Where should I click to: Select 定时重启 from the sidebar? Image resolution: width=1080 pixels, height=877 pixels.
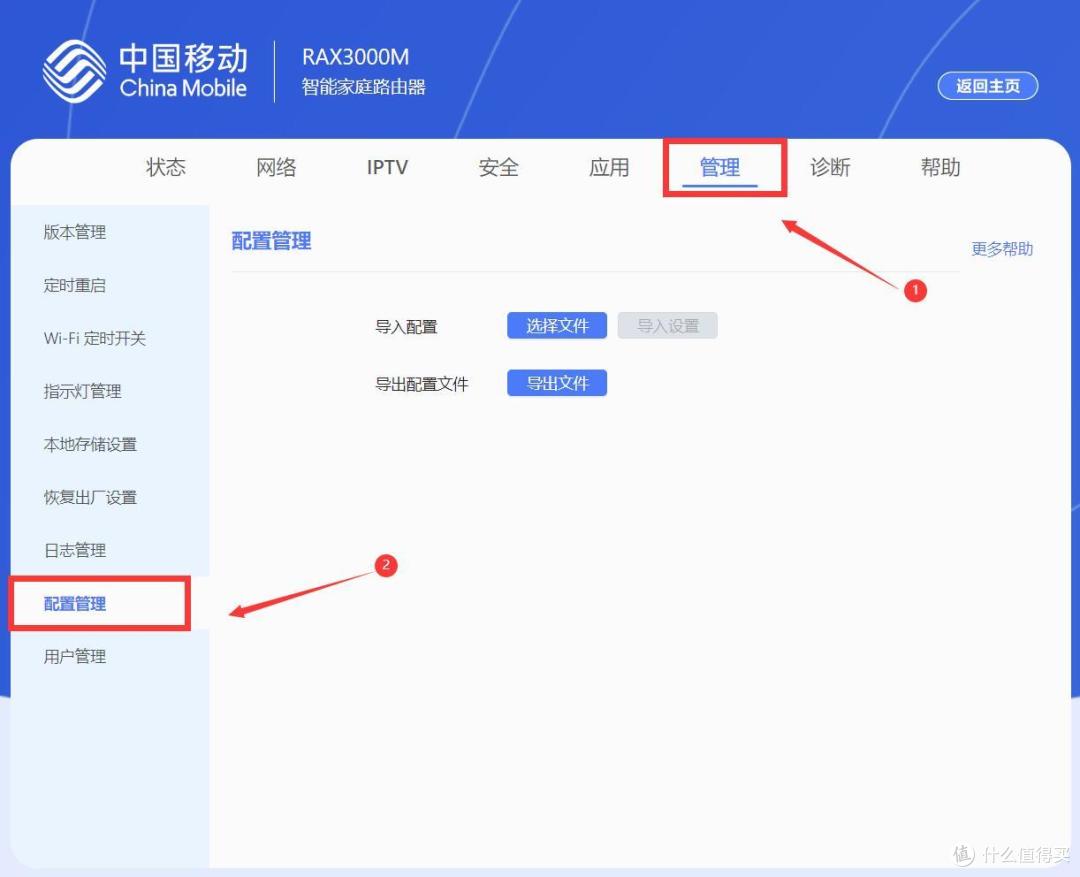pyautogui.click(x=74, y=285)
